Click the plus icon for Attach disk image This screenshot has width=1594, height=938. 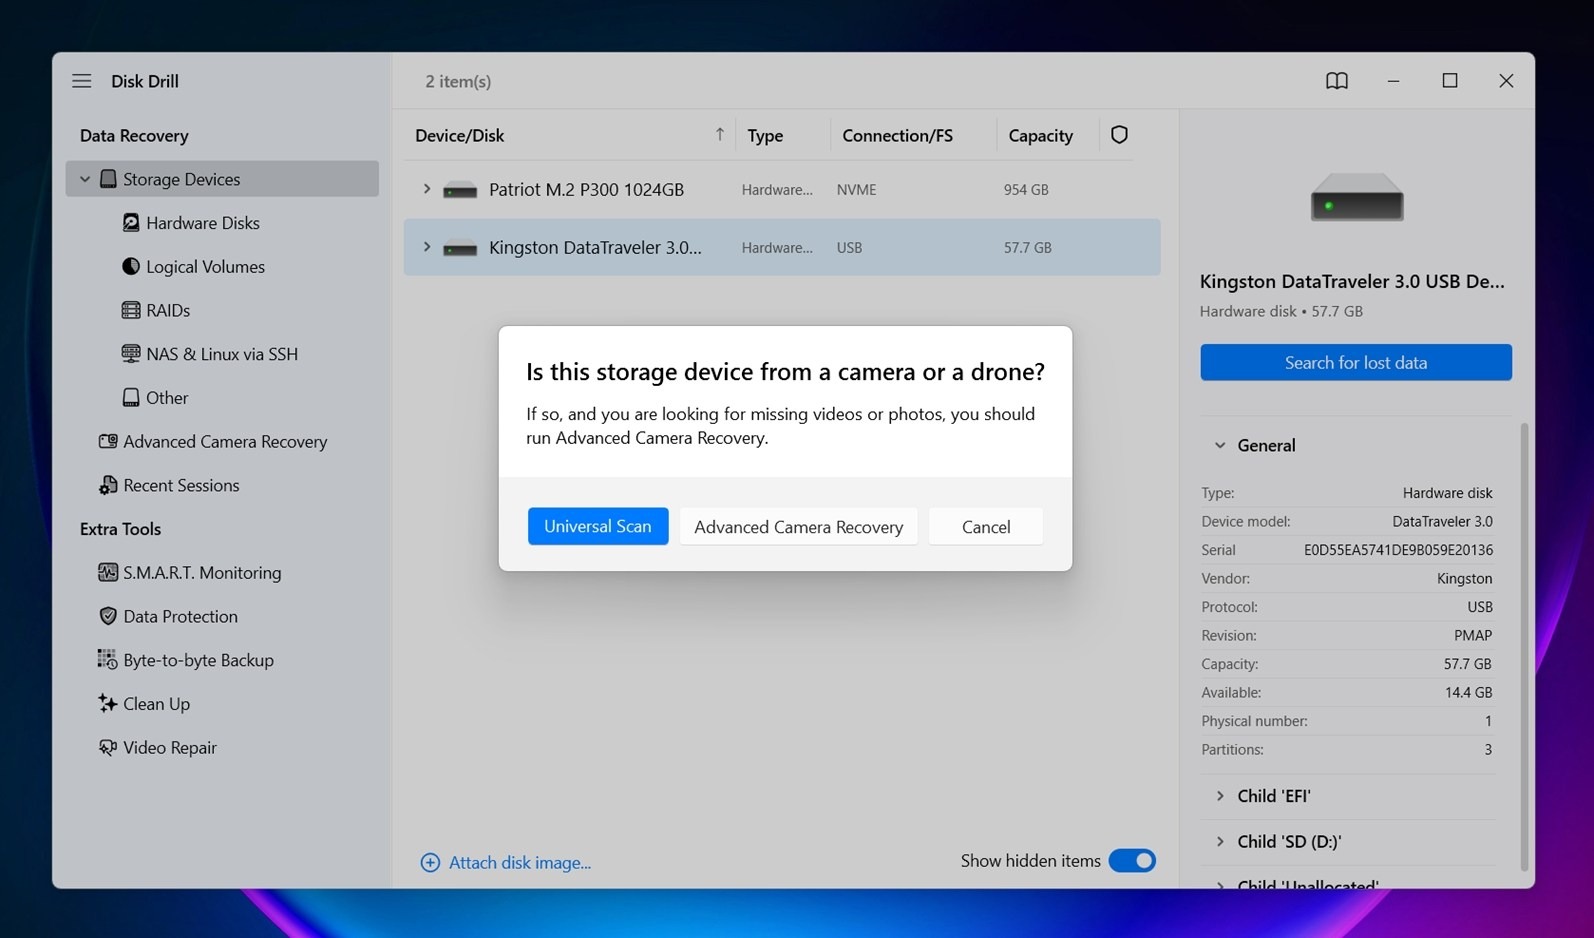[430, 862]
